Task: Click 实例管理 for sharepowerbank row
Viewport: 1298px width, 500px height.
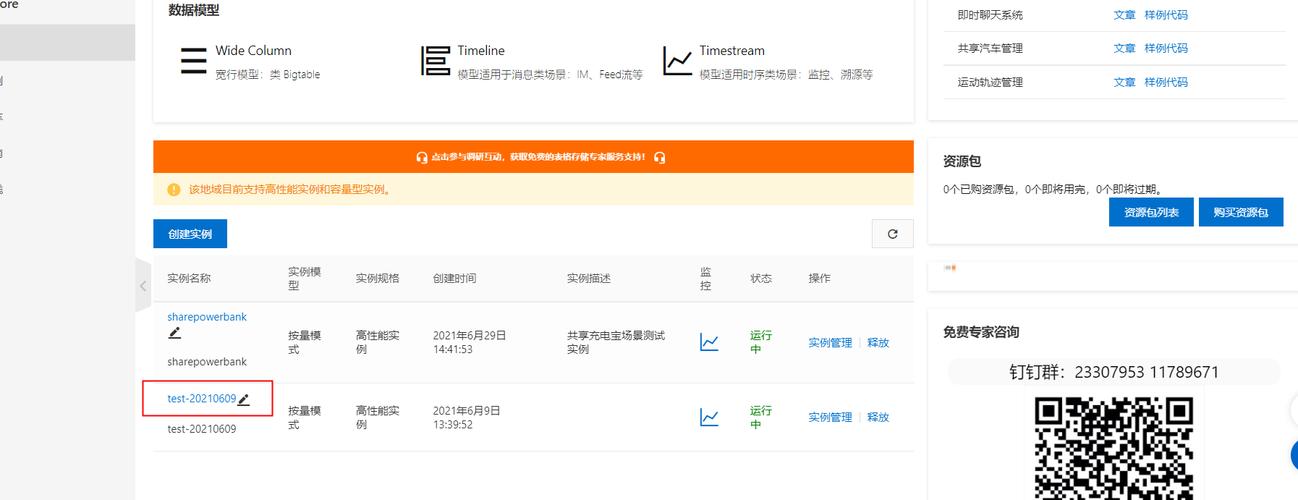Action: (830, 343)
